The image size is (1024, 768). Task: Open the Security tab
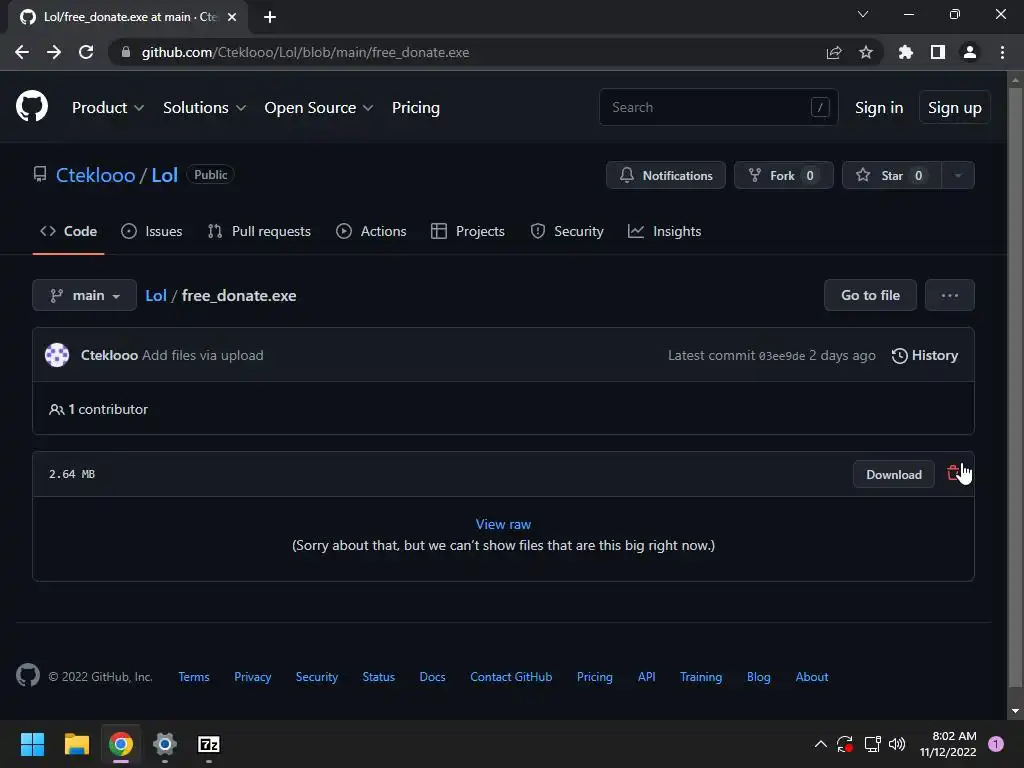pyautogui.click(x=567, y=231)
